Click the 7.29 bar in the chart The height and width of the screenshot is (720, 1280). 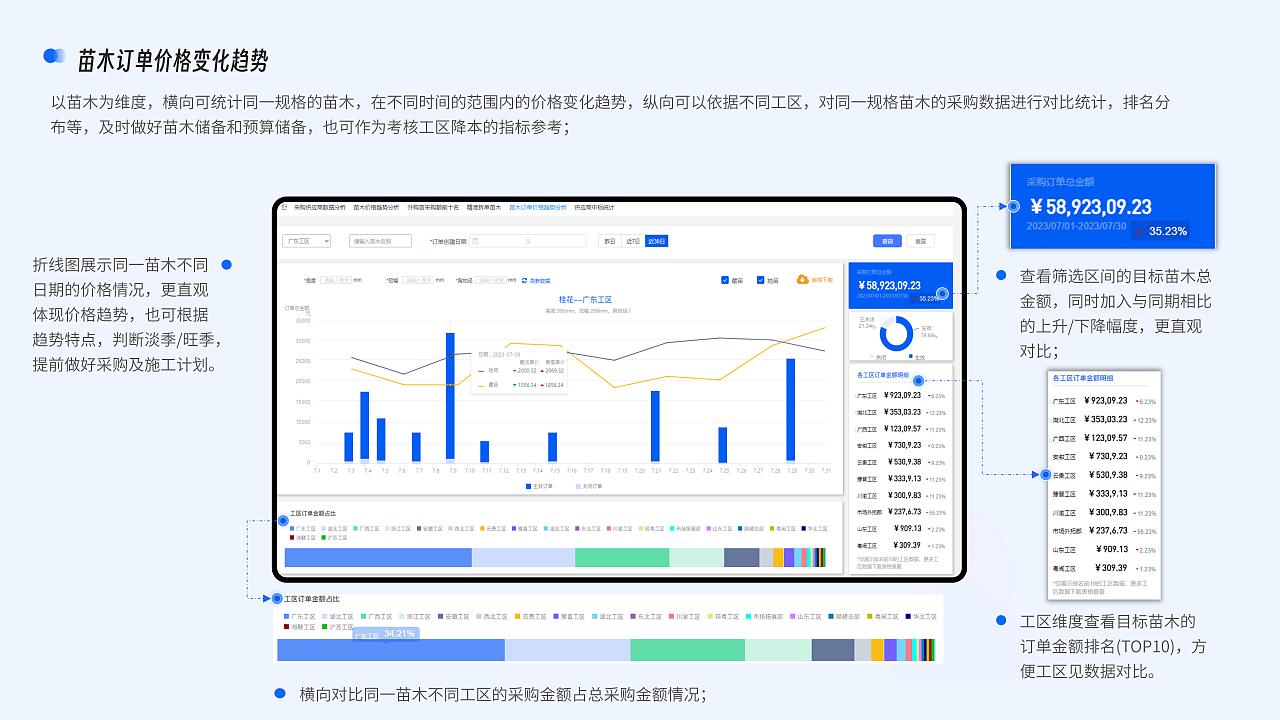[791, 410]
